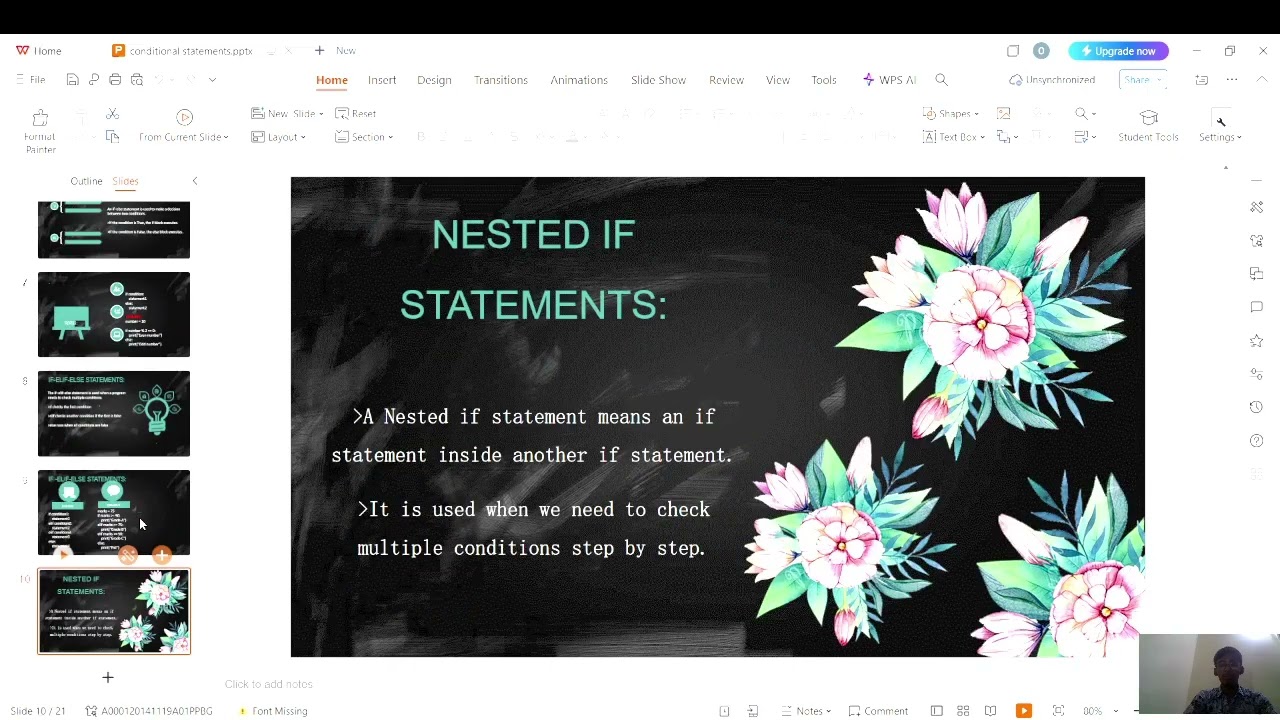Open the File menu
The height and width of the screenshot is (720, 1280).
click(x=31, y=80)
